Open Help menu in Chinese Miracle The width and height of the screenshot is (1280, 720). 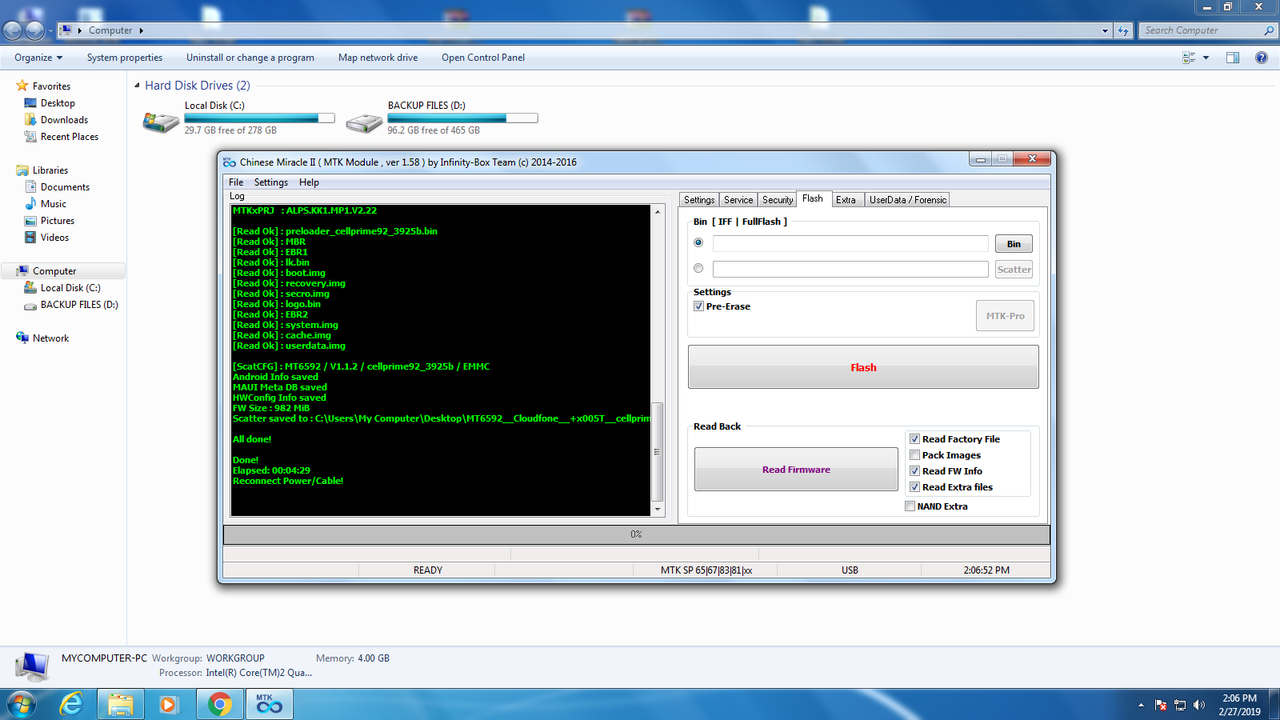point(309,182)
